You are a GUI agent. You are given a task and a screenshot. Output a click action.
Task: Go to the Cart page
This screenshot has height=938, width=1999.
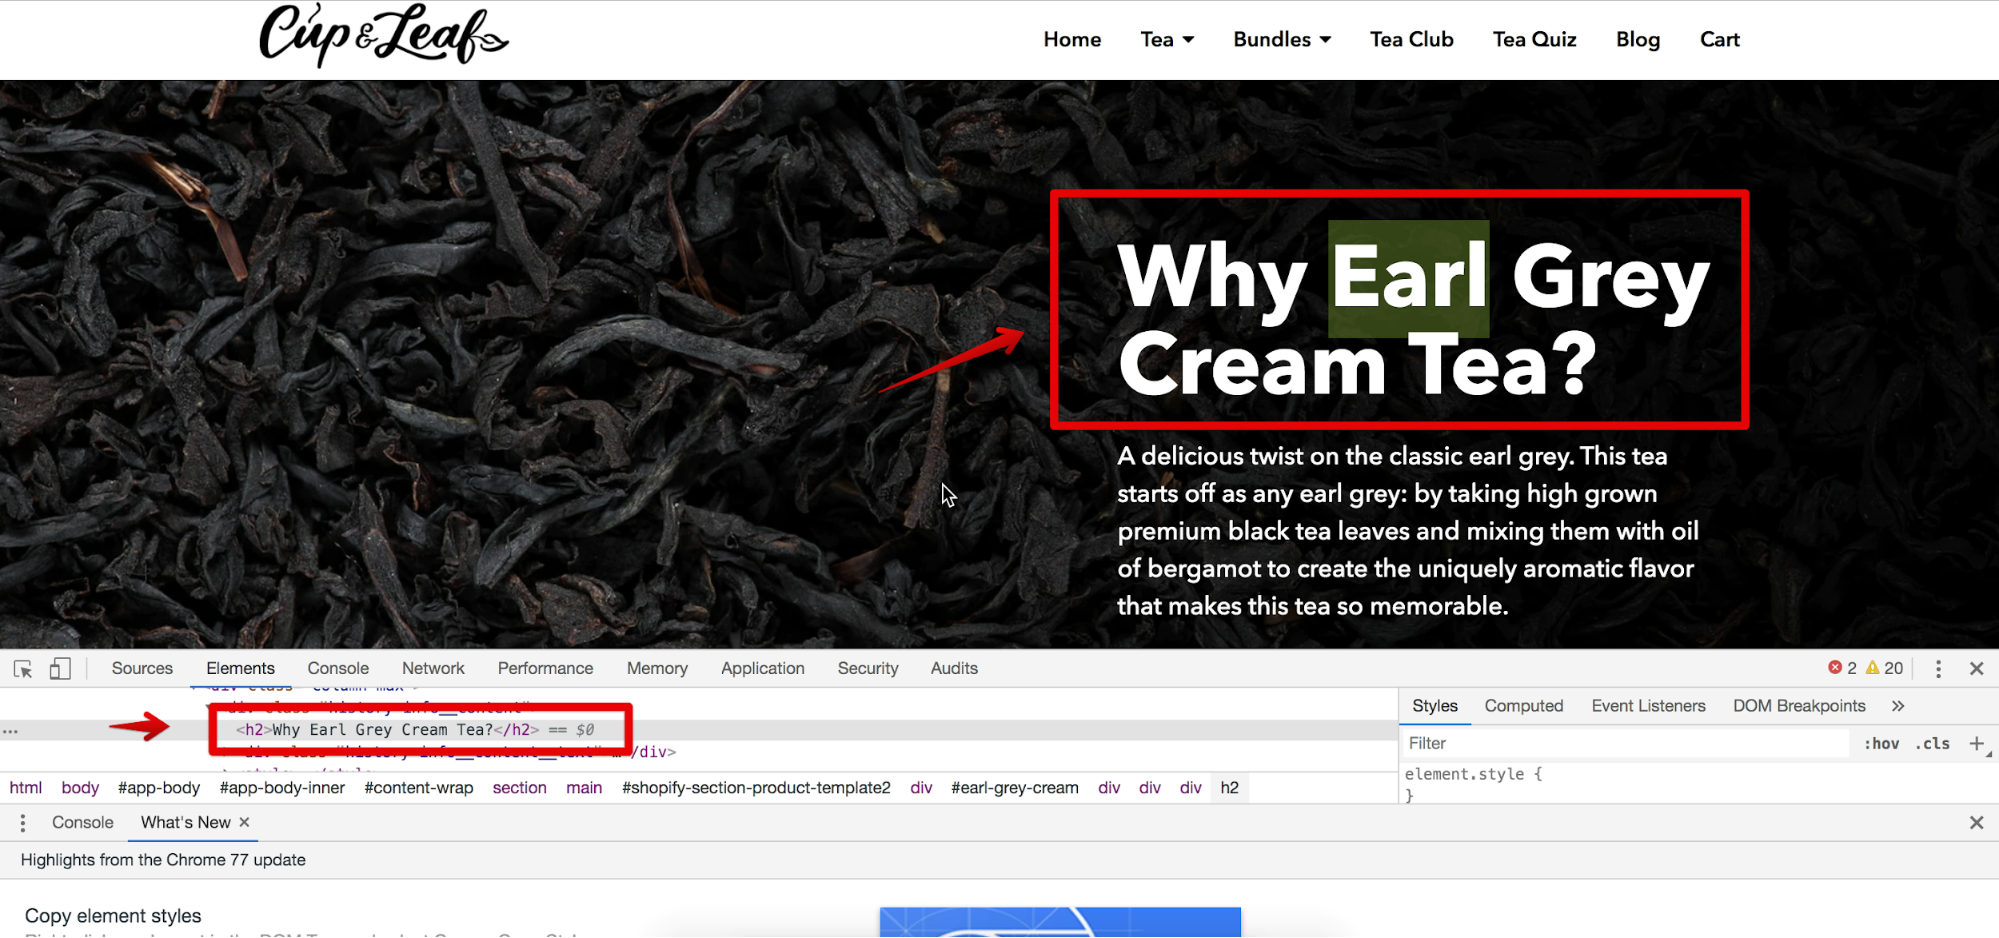tap(1719, 40)
